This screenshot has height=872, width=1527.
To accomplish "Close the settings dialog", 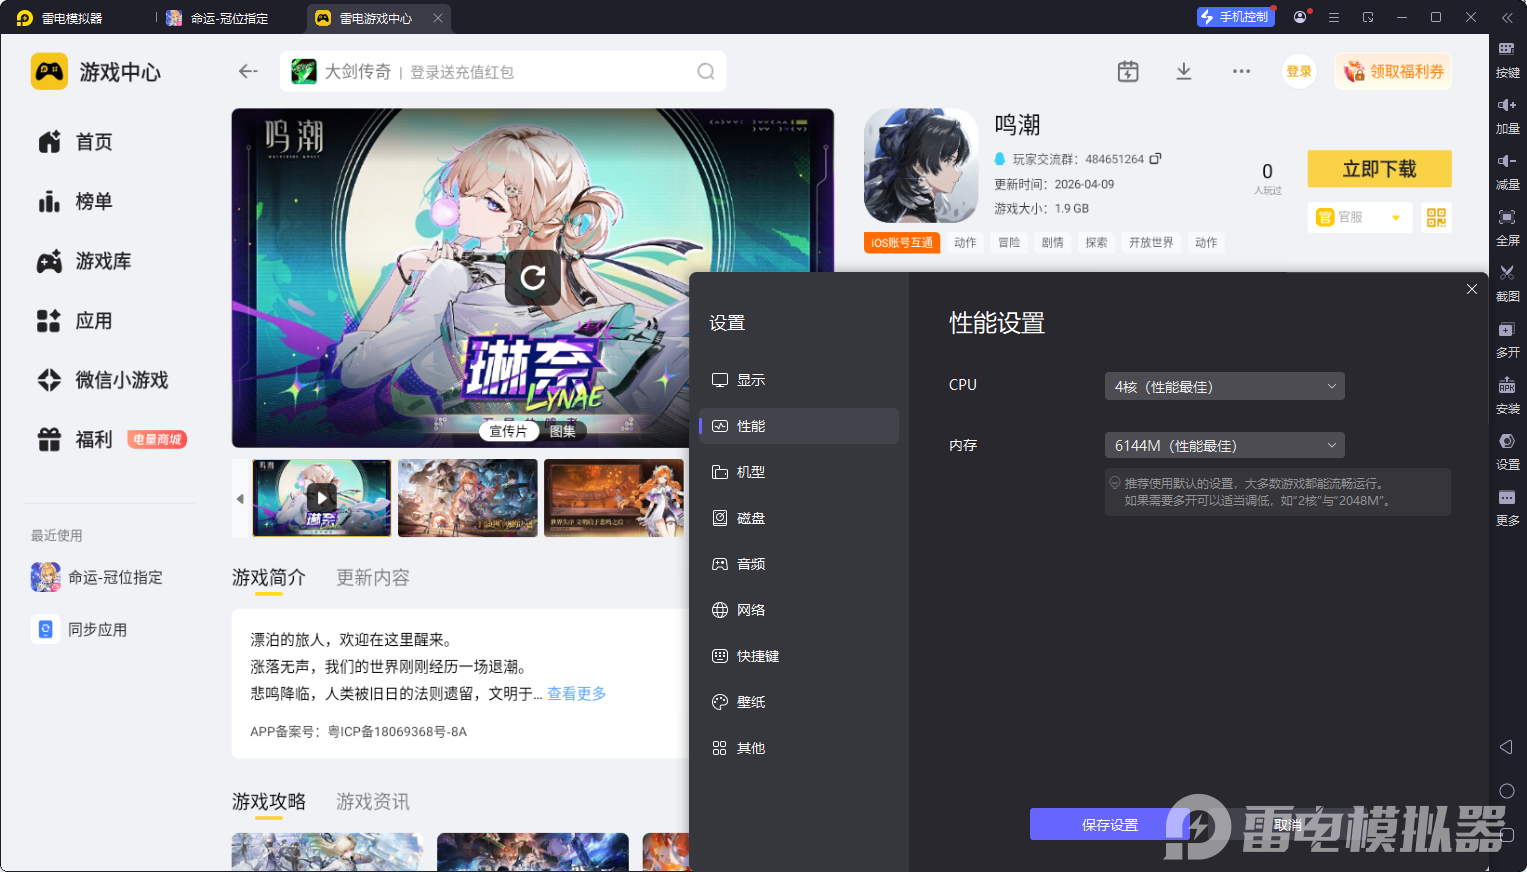I will [x=1472, y=289].
